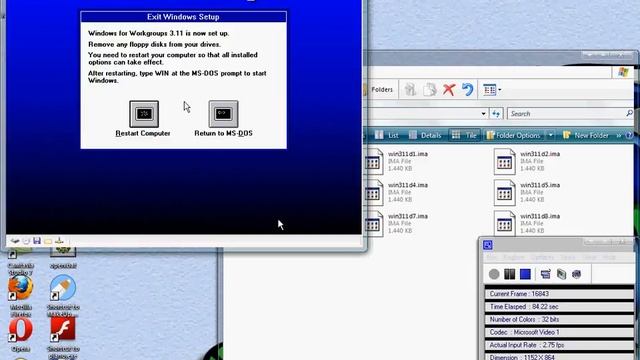The height and width of the screenshot is (360, 640).
Task: Click the magnifier icon in the Search box
Action: coord(629,113)
